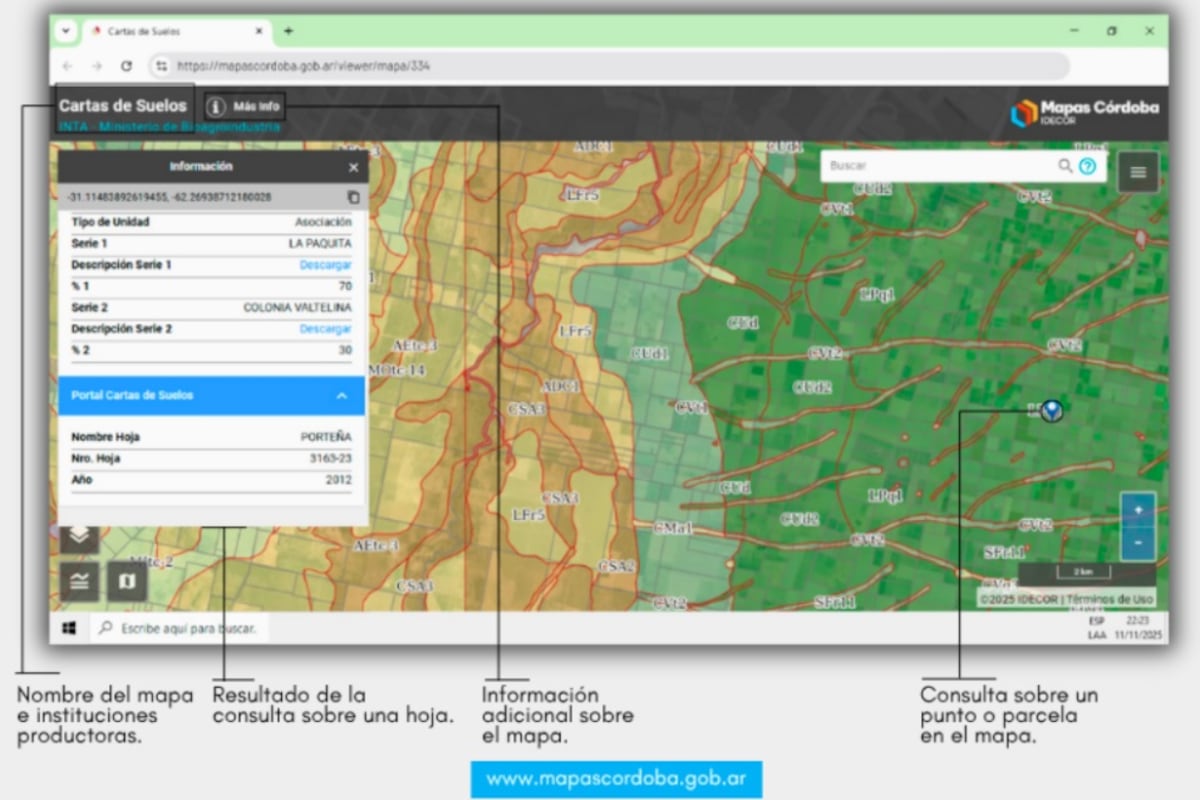Download the Descripción Serie 2 file

click(326, 329)
